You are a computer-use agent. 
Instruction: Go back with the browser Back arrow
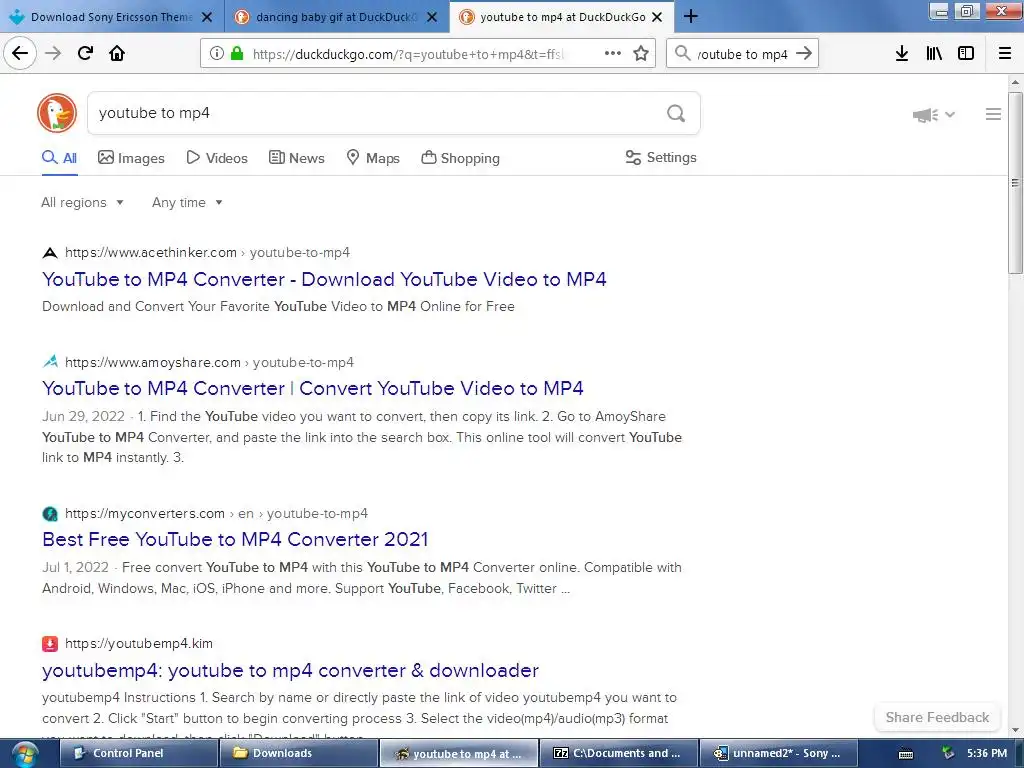tap(20, 53)
